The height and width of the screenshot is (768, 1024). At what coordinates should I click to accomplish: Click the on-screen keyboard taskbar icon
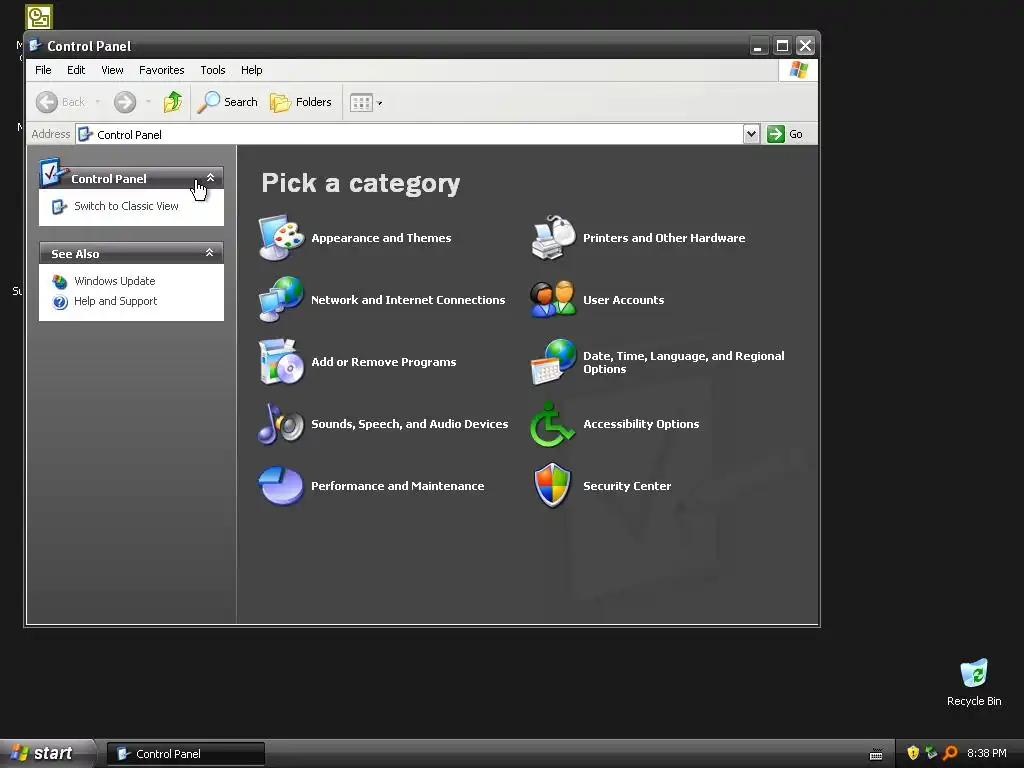pos(876,754)
